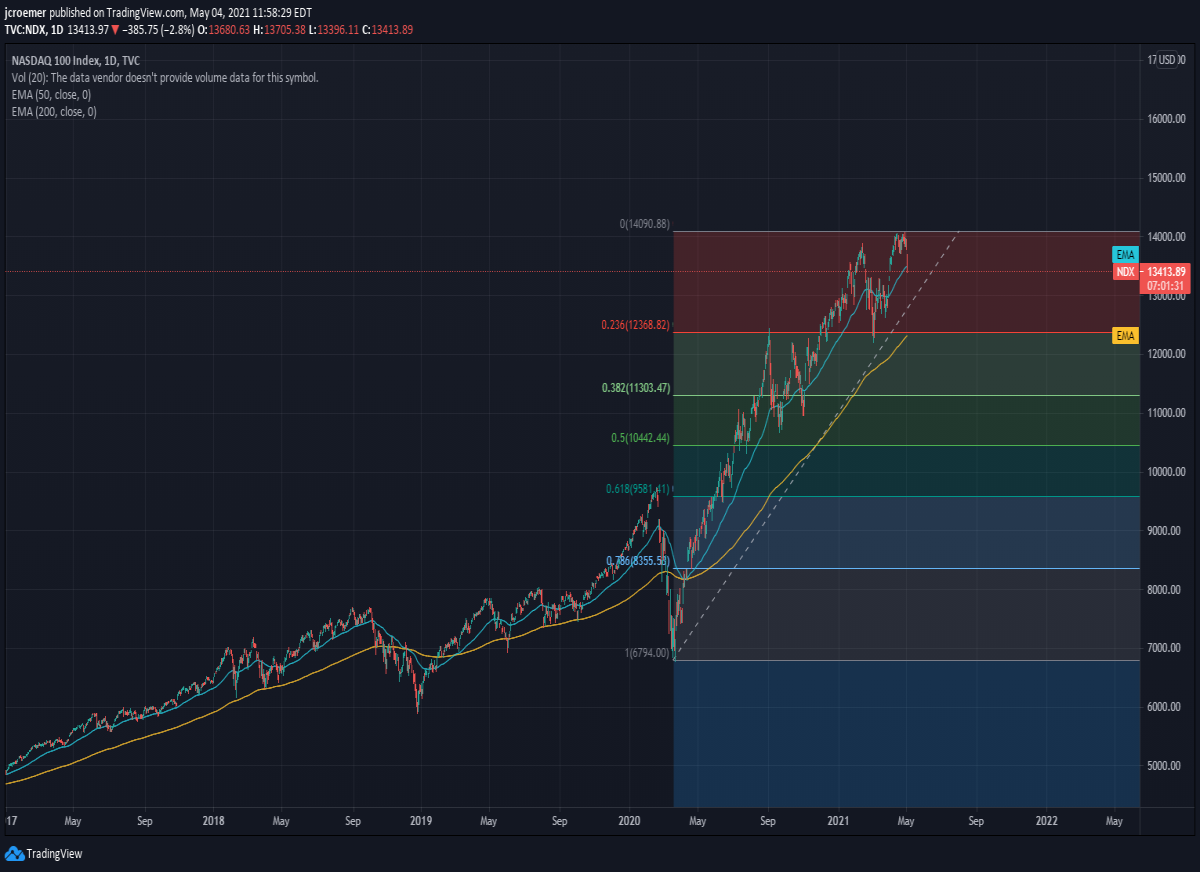1200x872 pixels.
Task: Click the 2018 label on time axis
Action: [x=213, y=821]
